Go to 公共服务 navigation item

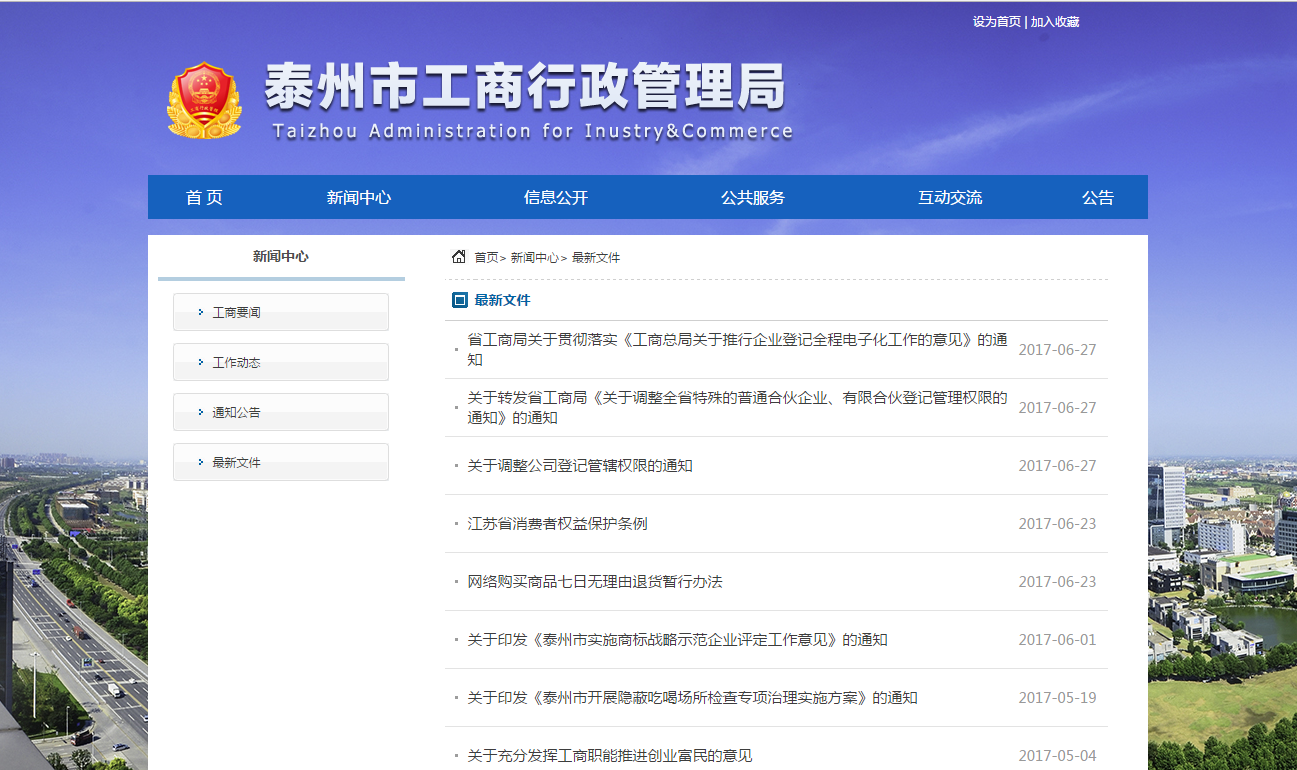[x=752, y=197]
